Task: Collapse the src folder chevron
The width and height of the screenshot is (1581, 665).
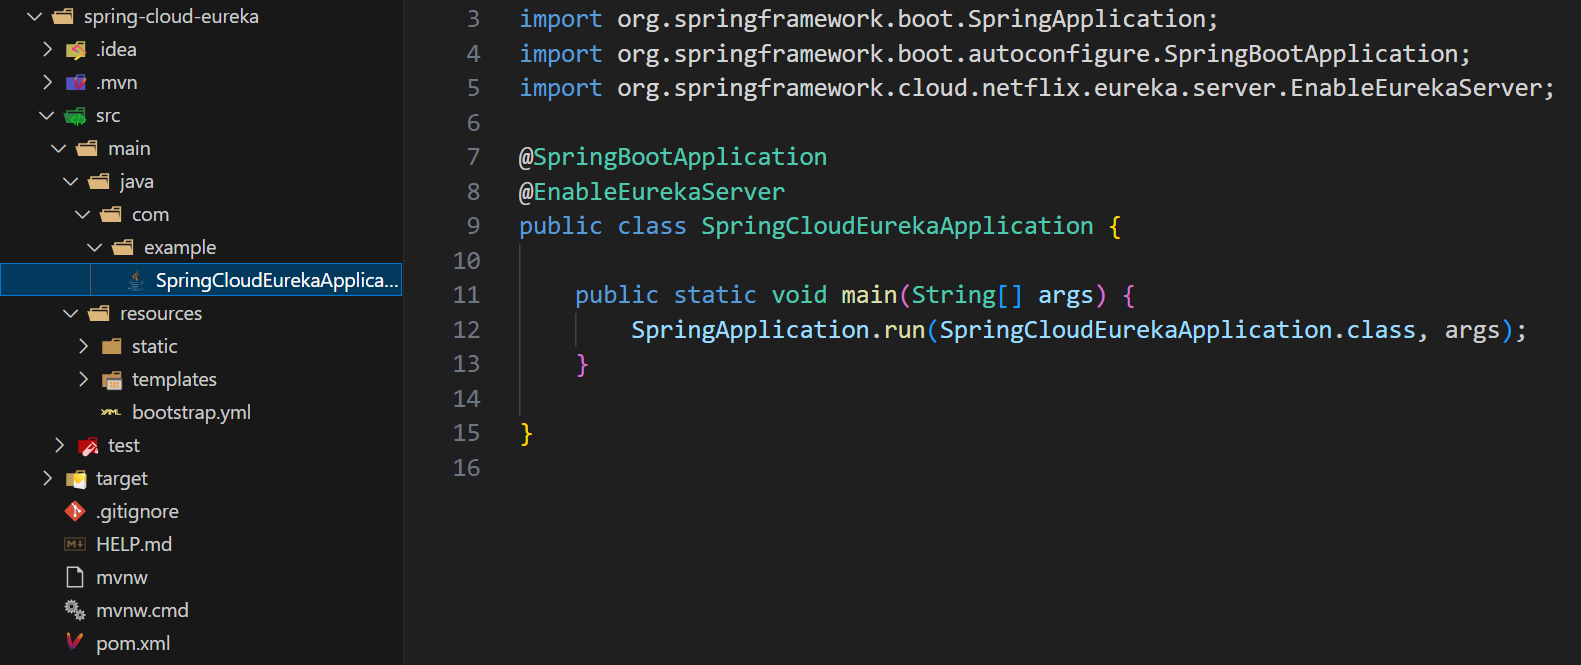Action: coord(47,116)
